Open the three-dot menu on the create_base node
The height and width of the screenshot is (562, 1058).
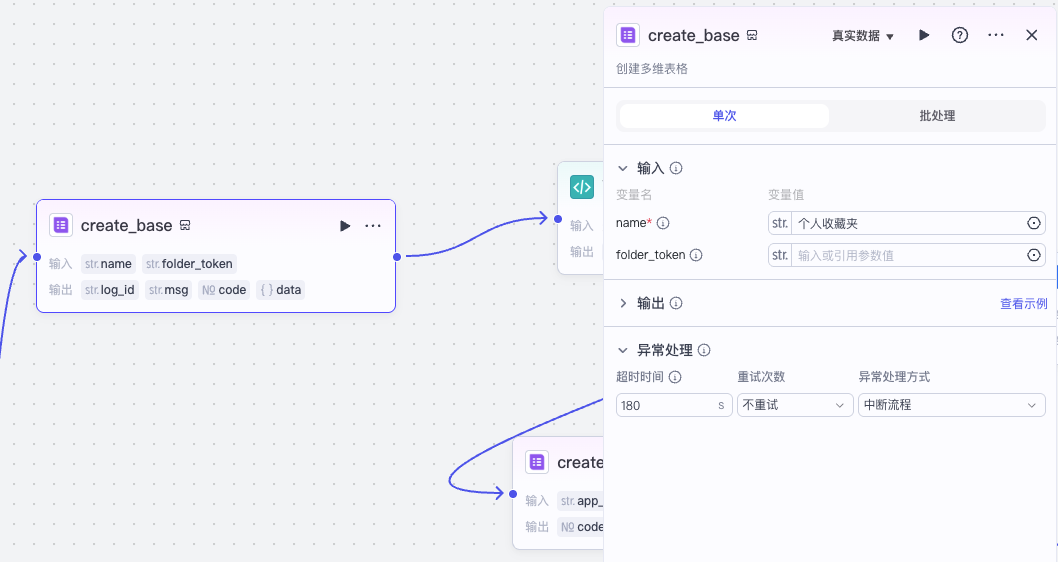(373, 225)
